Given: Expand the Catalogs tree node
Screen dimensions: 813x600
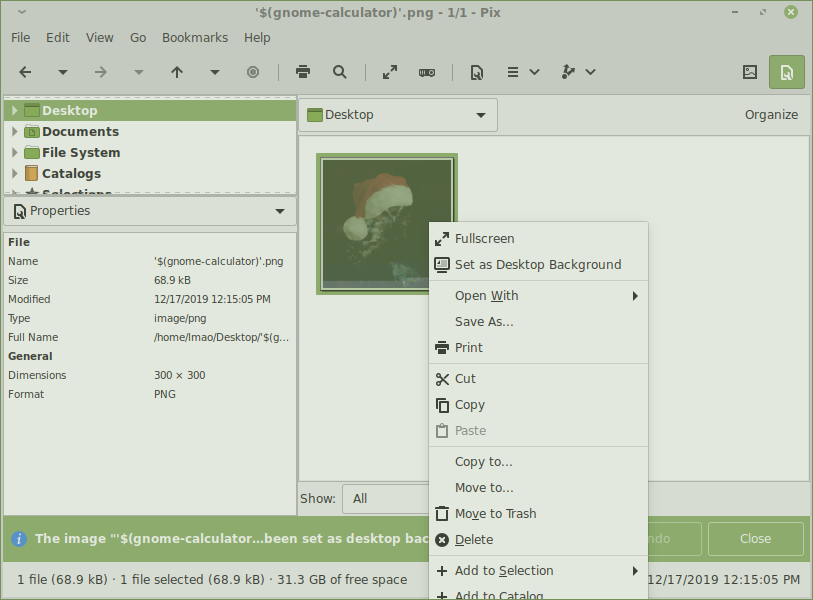Looking at the screenshot, I should pyautogui.click(x=15, y=174).
